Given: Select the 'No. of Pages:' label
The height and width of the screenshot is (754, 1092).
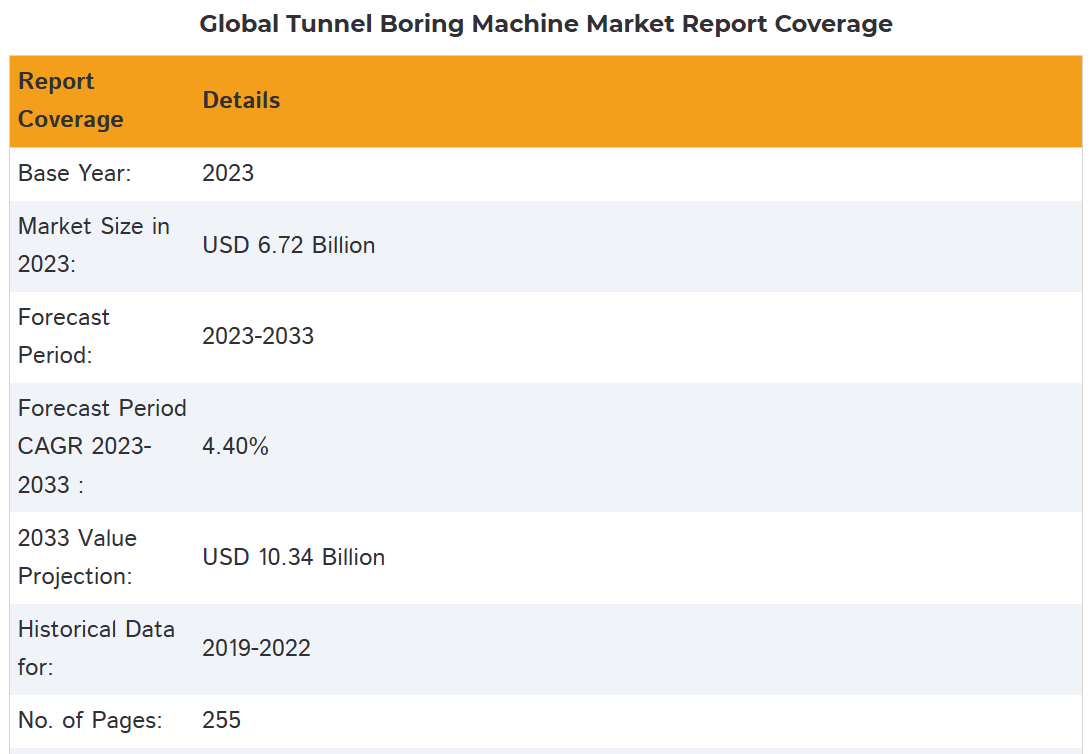Looking at the screenshot, I should [x=90, y=720].
